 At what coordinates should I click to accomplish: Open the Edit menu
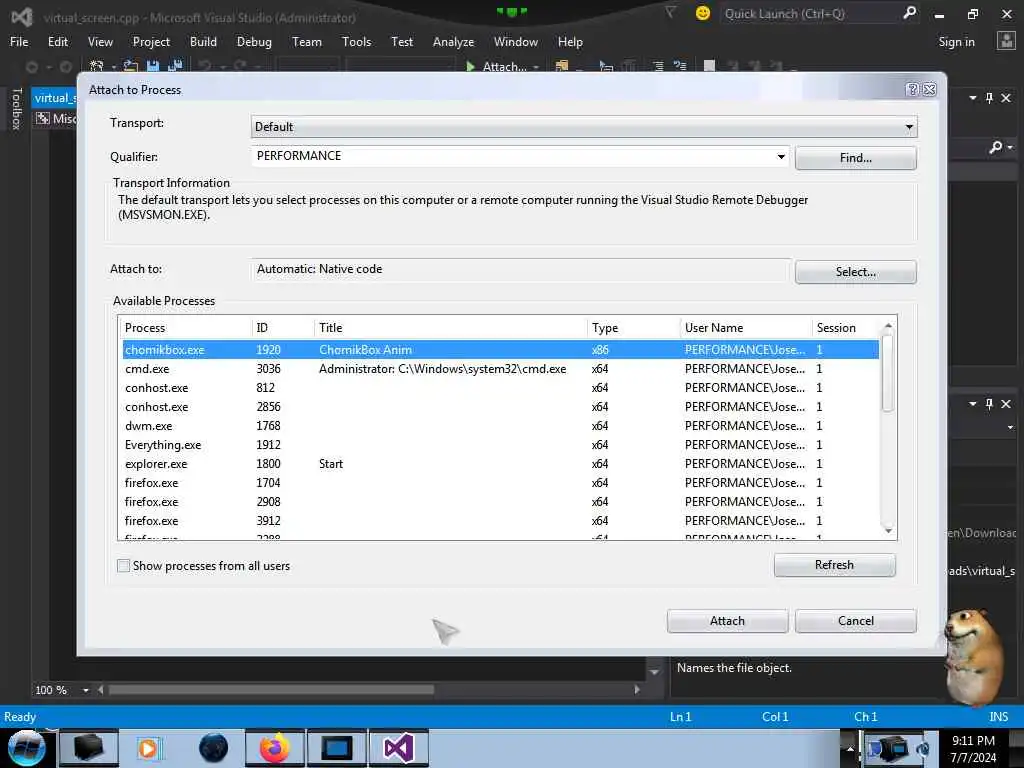click(x=57, y=42)
